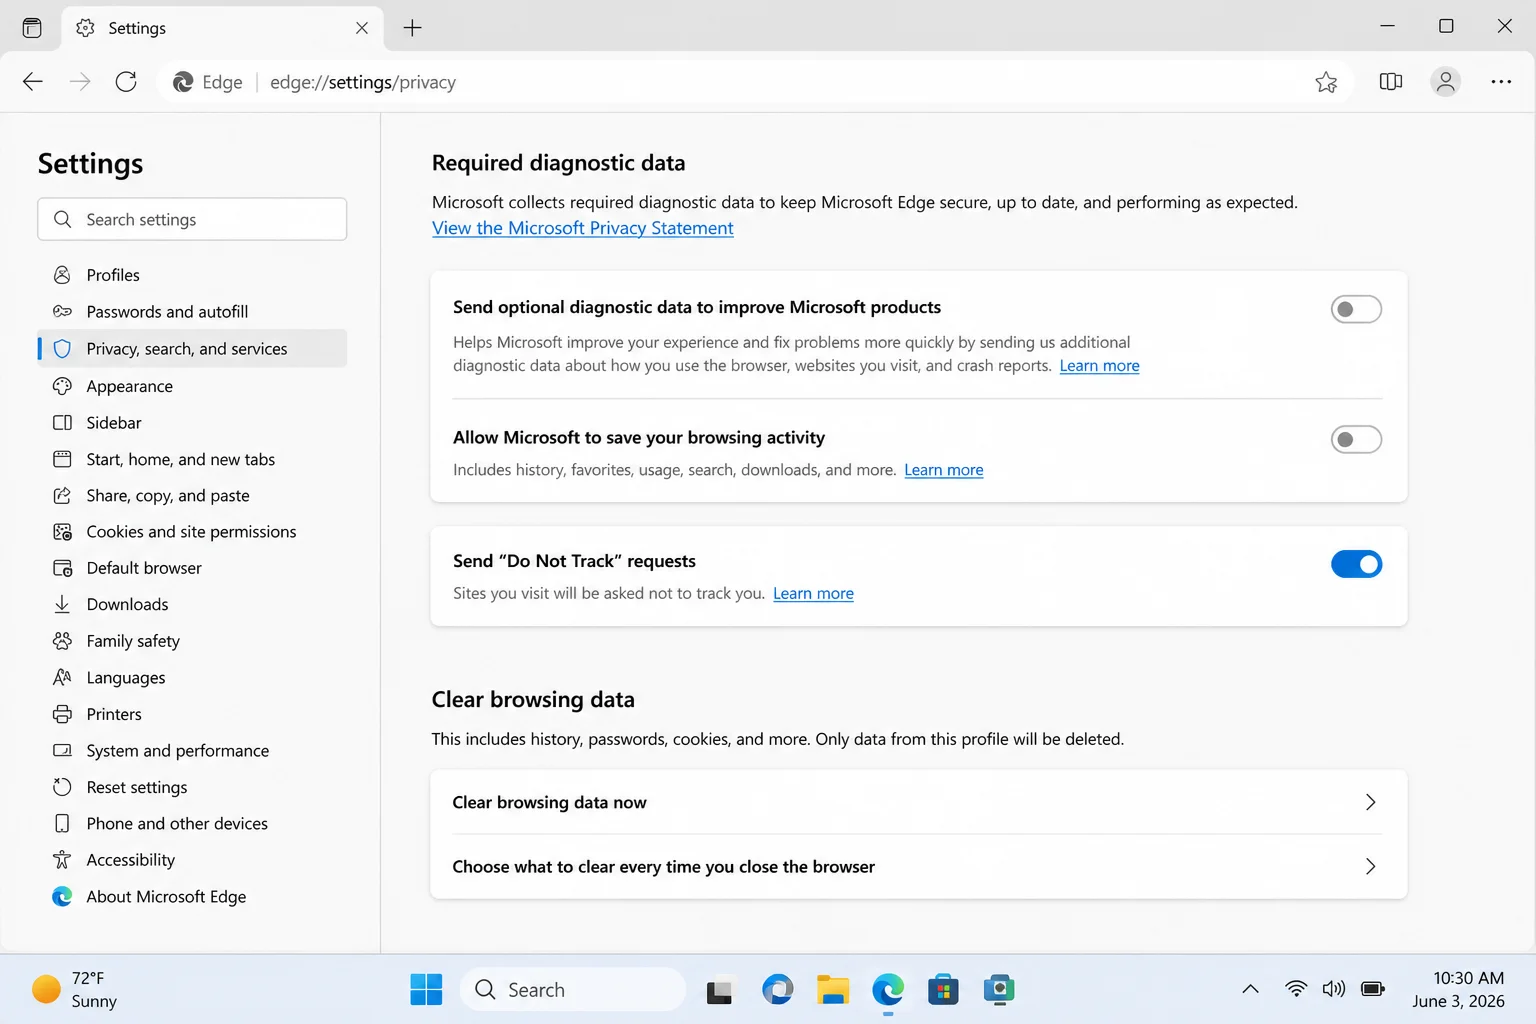Close the Settings tab
1536x1024 pixels.
click(x=362, y=28)
